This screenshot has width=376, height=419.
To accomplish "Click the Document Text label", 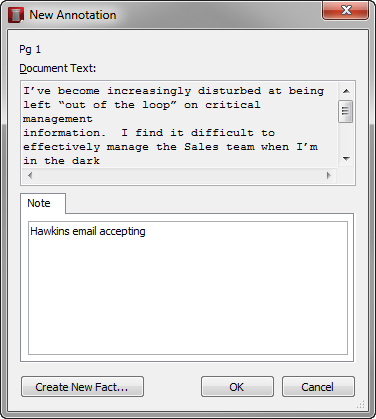I will pos(58,68).
